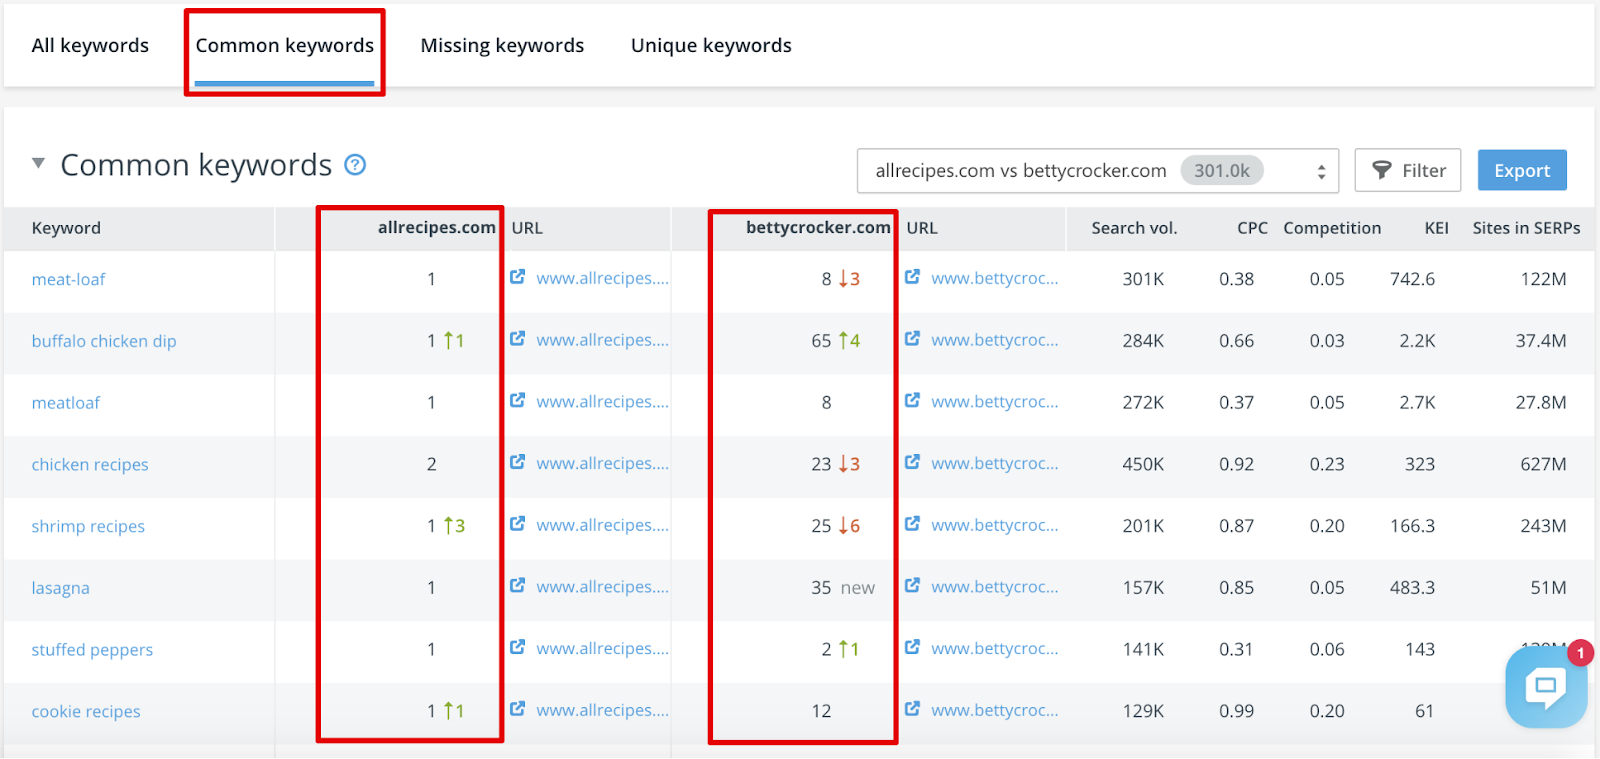Open bettycrocker external link icon for meat-loaf
Viewport: 1600px width, 759px height.
[x=912, y=277]
